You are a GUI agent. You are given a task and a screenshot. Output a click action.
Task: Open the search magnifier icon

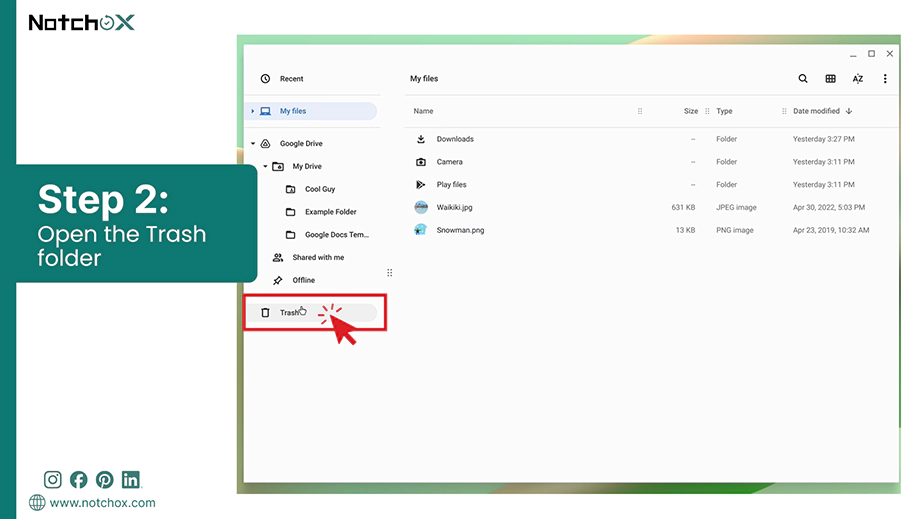[803, 79]
